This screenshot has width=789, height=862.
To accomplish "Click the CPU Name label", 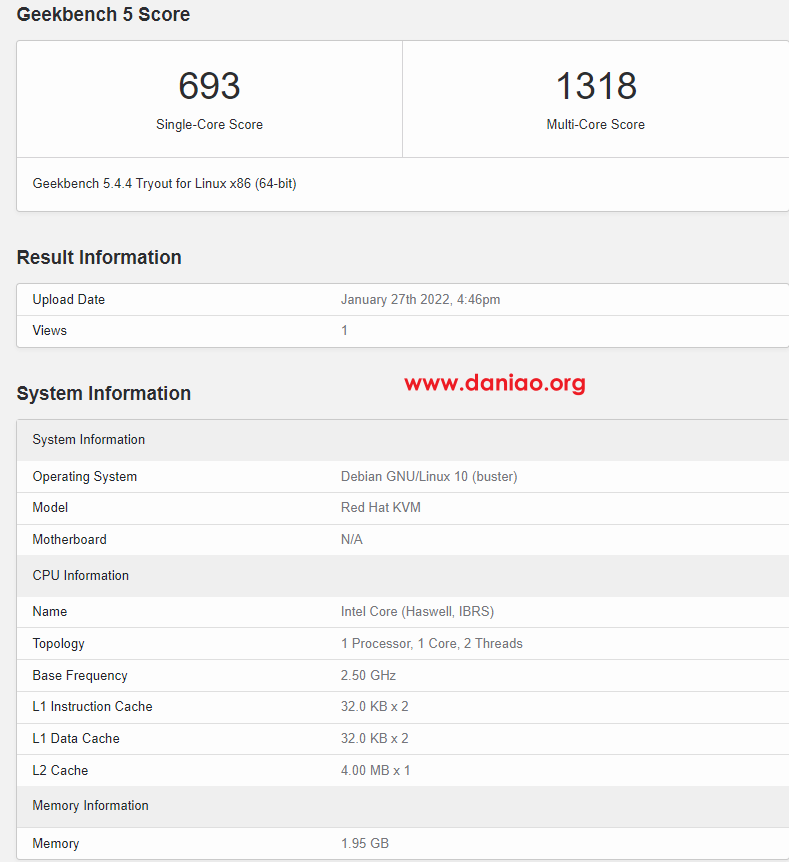I will click(49, 611).
